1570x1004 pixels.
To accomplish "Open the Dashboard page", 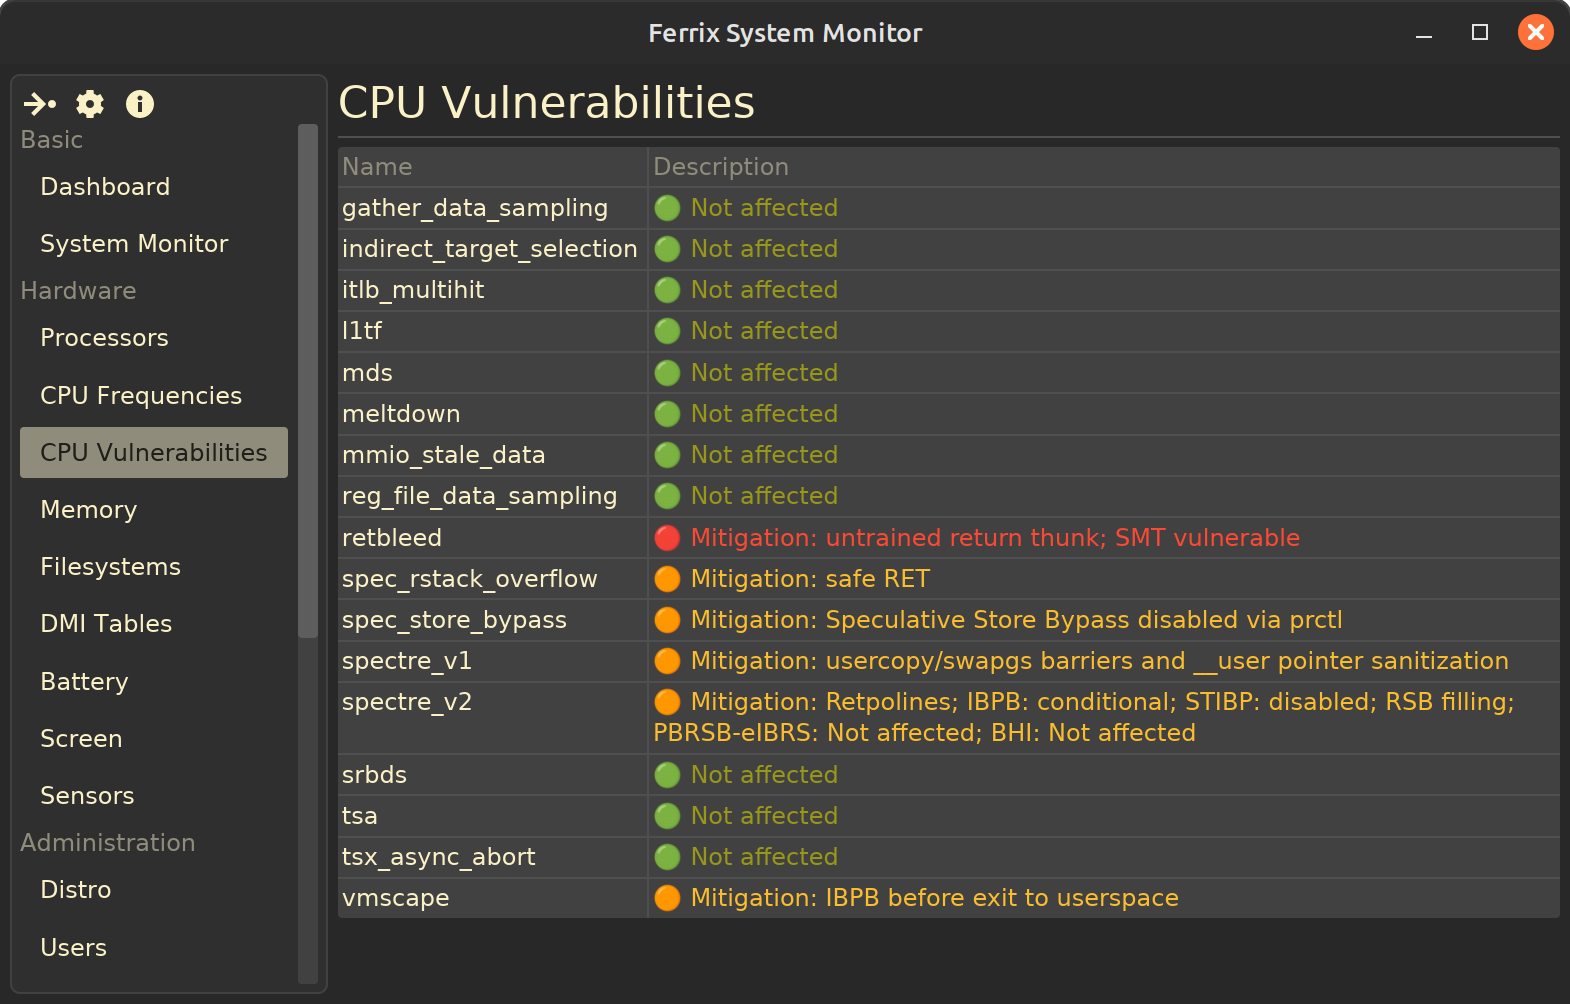I will point(105,187).
